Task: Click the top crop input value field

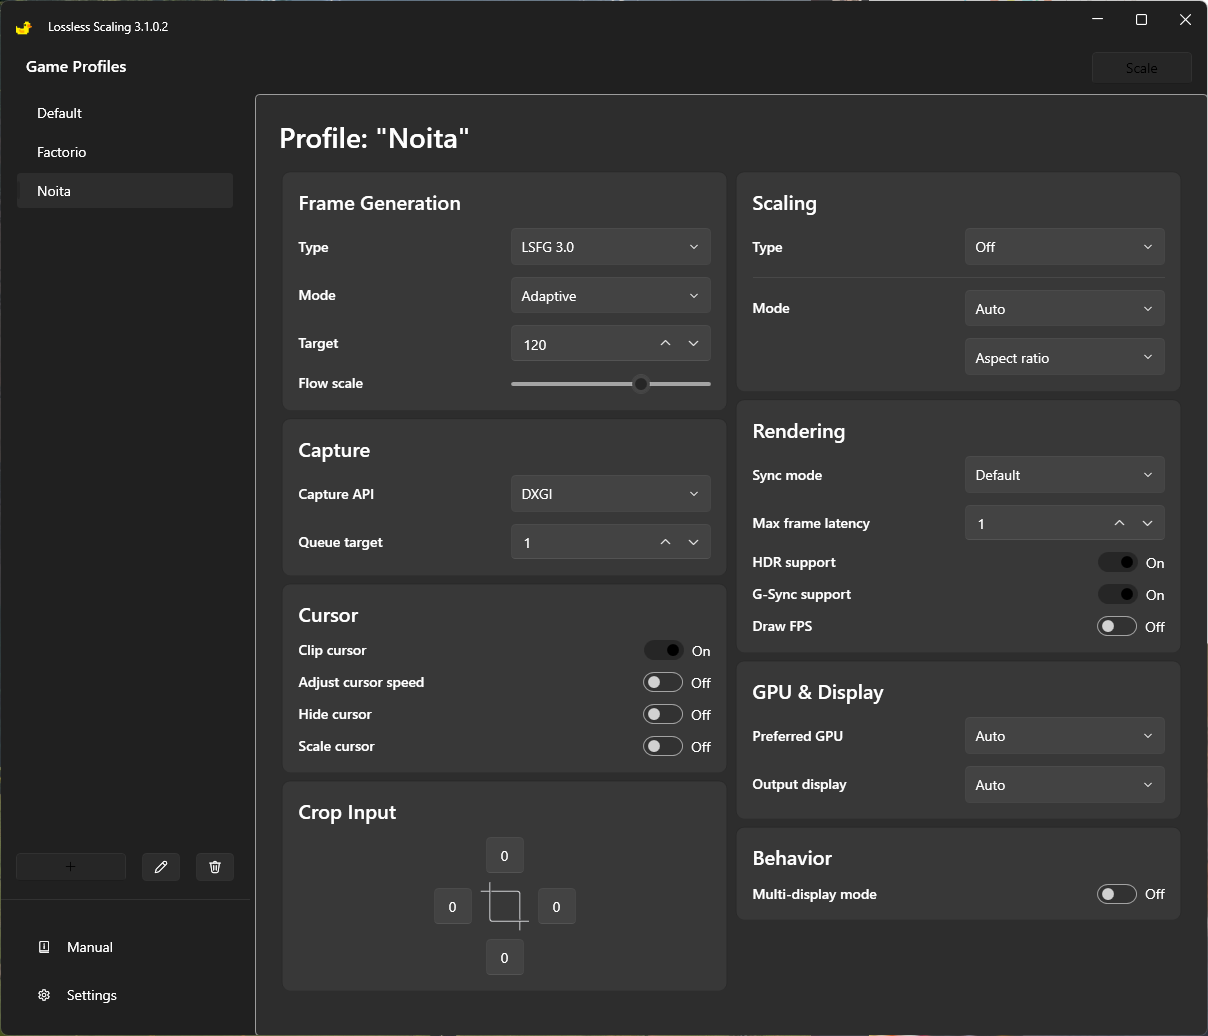Action: (504, 856)
